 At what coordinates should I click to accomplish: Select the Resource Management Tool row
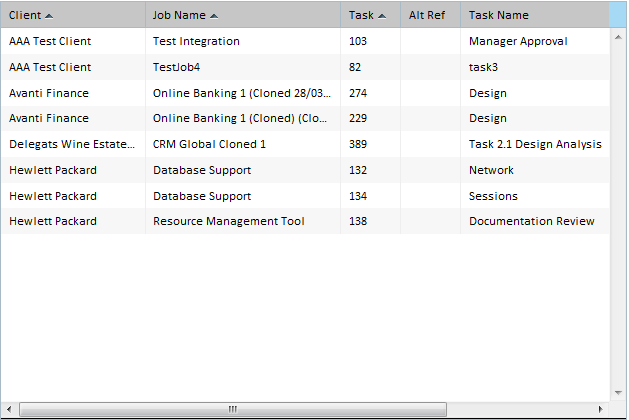tap(305, 221)
